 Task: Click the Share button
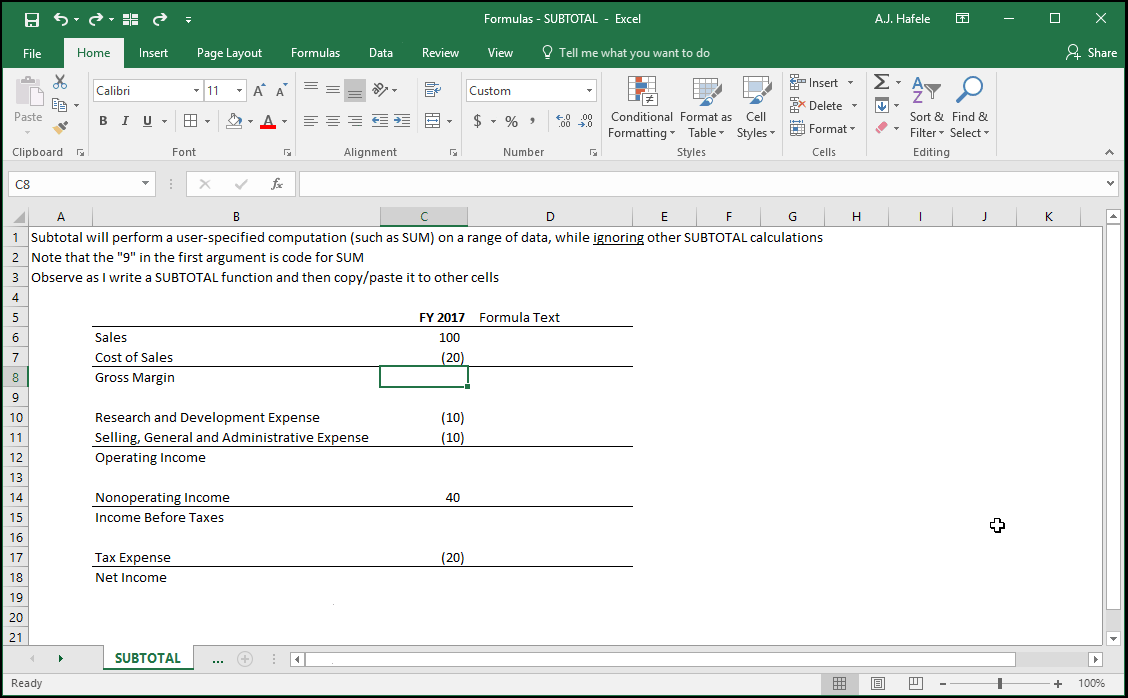click(x=1091, y=53)
